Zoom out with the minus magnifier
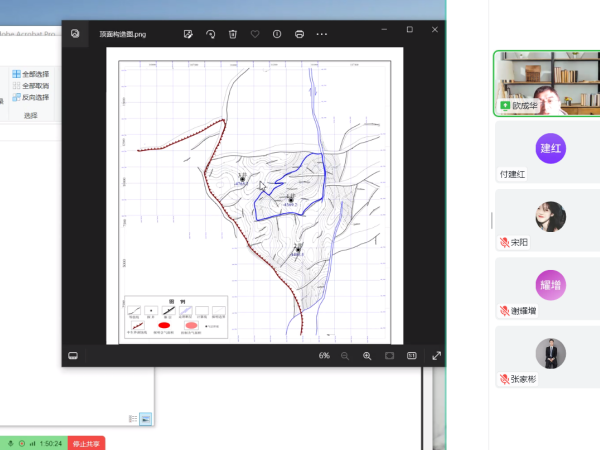Viewport: 600px width, 450px height. 345,356
